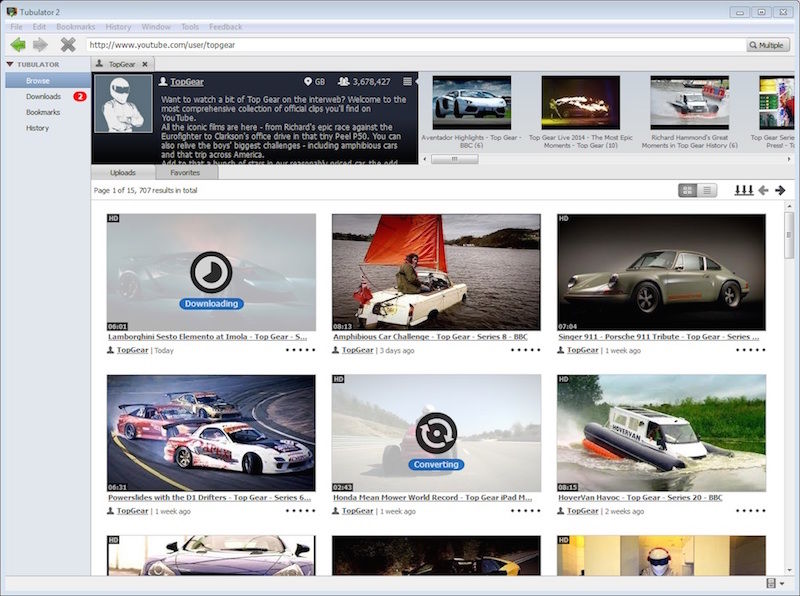This screenshot has width=800, height=596.
Task: Open Bookmarks in the sidebar
Action: 43,112
